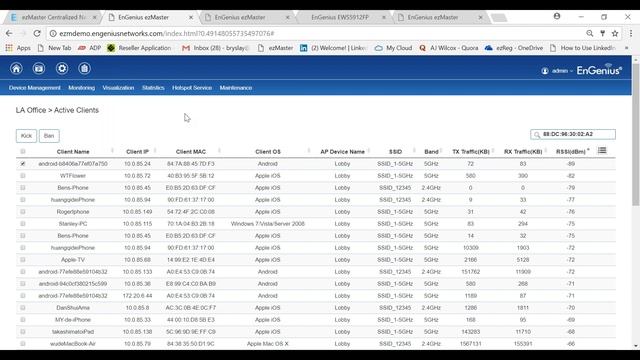Open the gear settings icon in header
This screenshot has height=360, width=640.
point(62,69)
